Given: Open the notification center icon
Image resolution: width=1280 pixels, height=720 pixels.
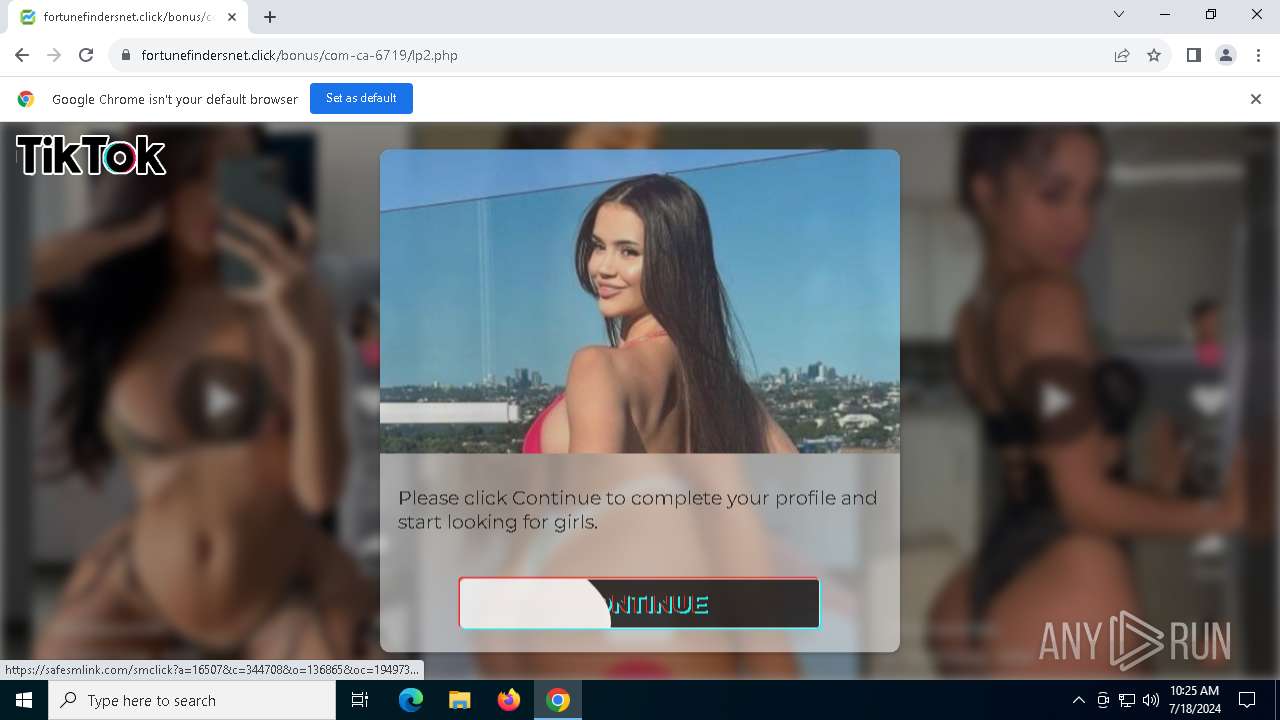Looking at the screenshot, I should (x=1247, y=700).
